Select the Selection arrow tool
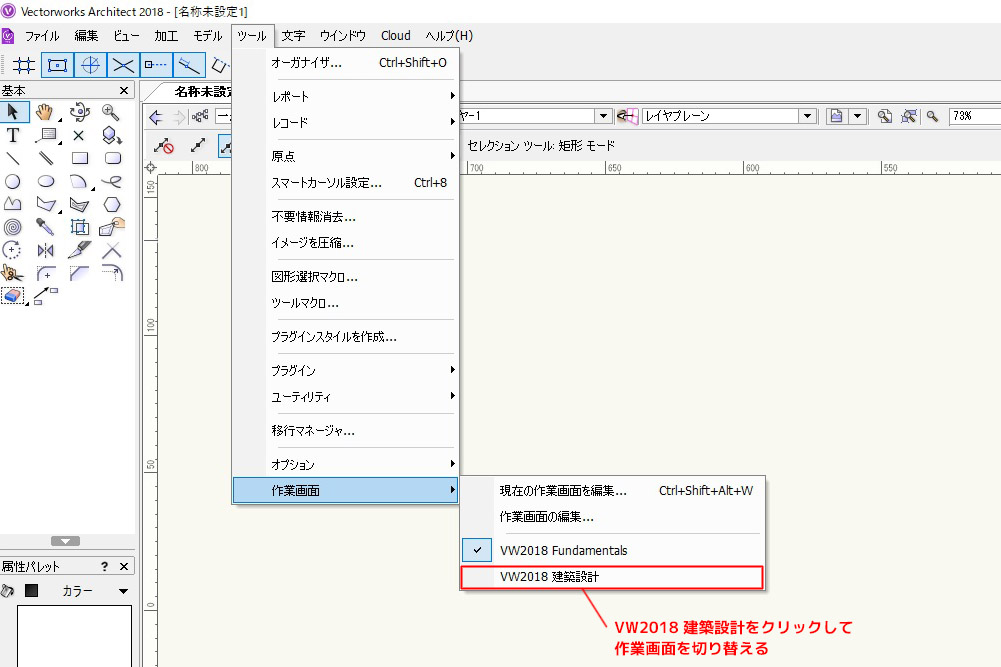The width and height of the screenshot is (1001, 667). (13, 112)
